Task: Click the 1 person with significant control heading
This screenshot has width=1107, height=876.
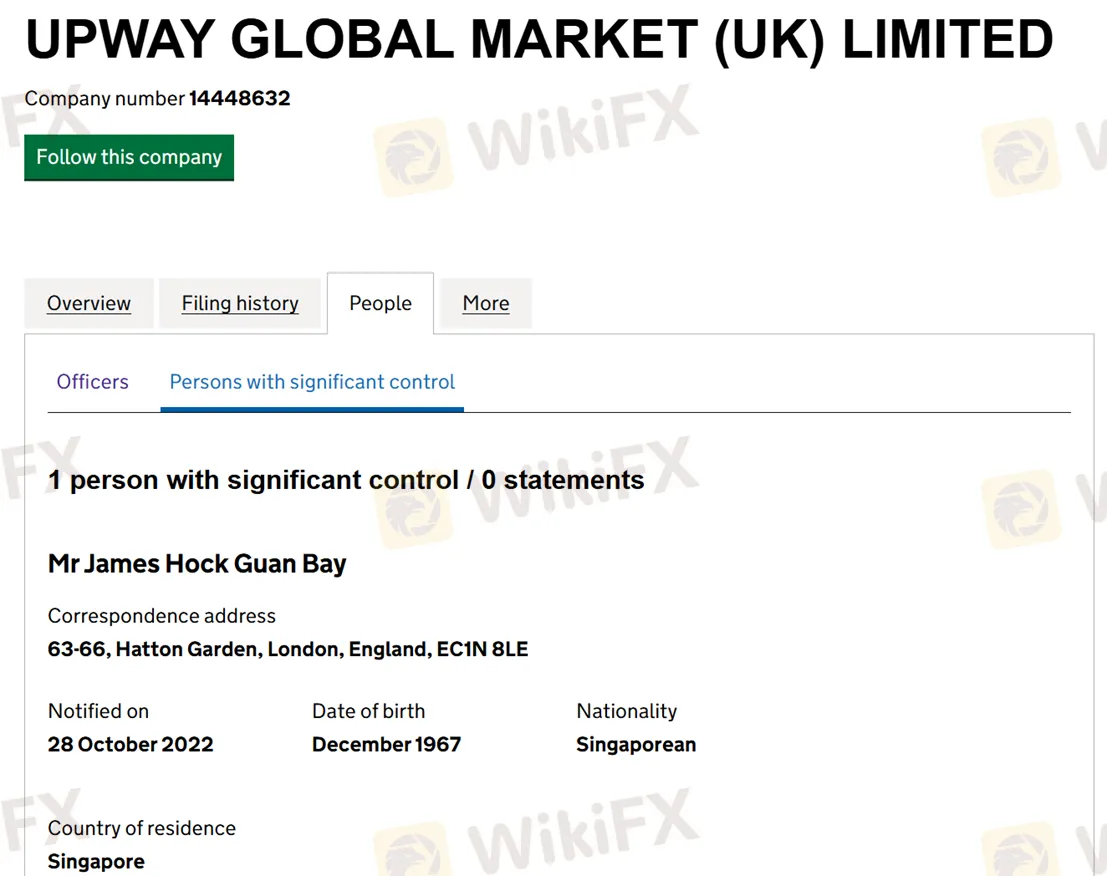Action: click(346, 480)
